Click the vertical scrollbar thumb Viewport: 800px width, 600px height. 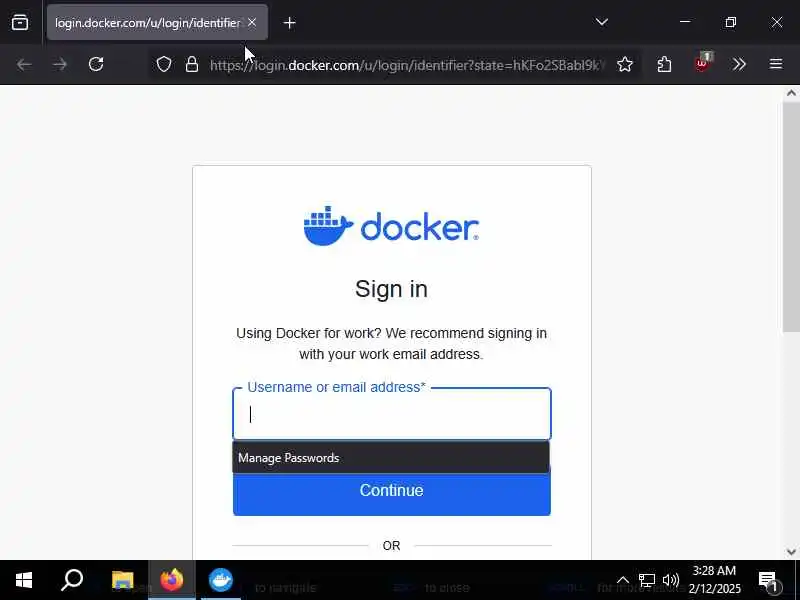(x=791, y=217)
